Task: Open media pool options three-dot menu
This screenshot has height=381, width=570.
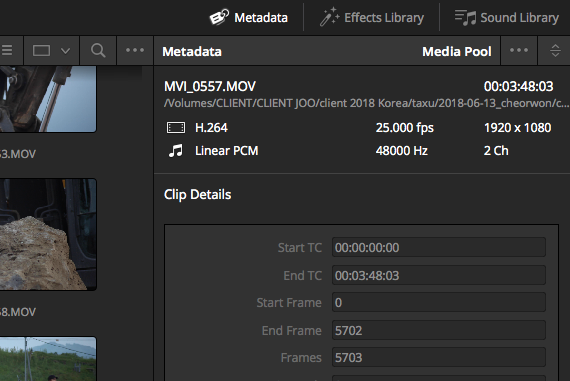Action: coord(135,50)
